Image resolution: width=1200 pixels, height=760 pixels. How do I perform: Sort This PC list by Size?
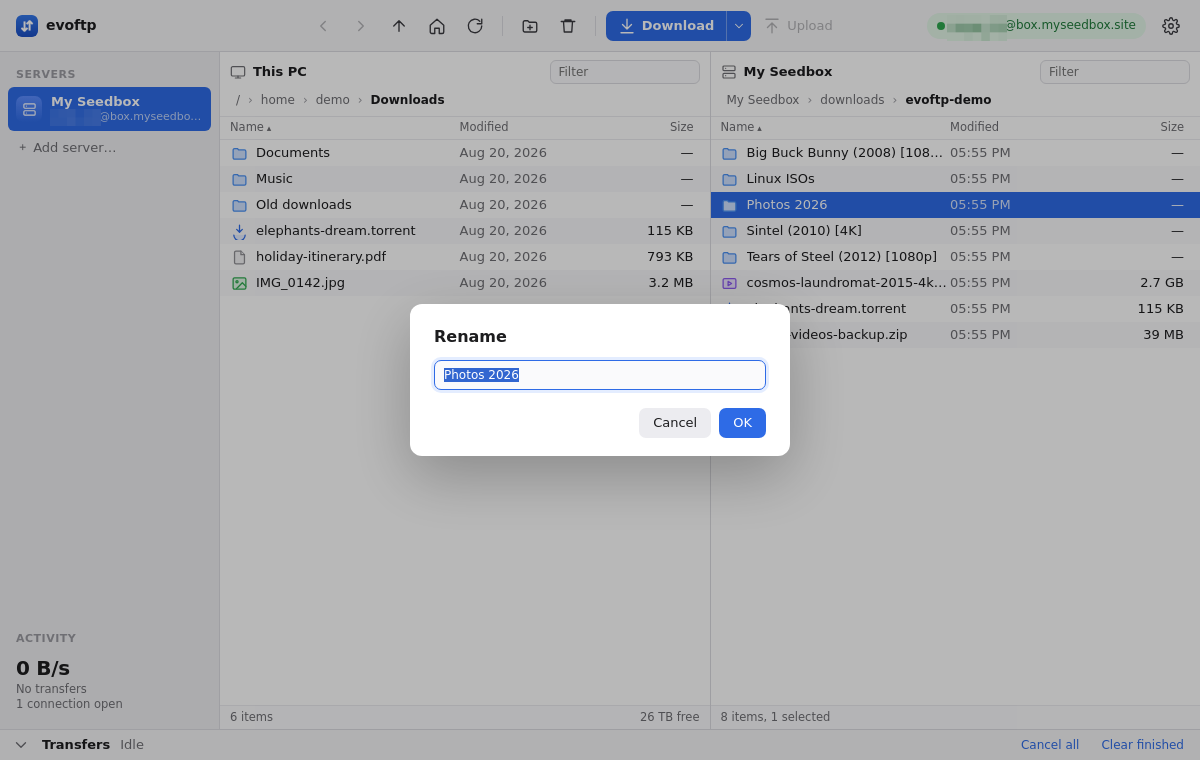[681, 127]
